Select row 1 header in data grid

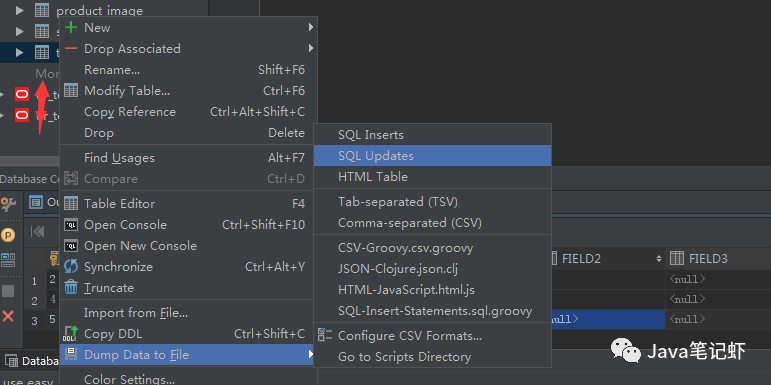coord(34,281)
